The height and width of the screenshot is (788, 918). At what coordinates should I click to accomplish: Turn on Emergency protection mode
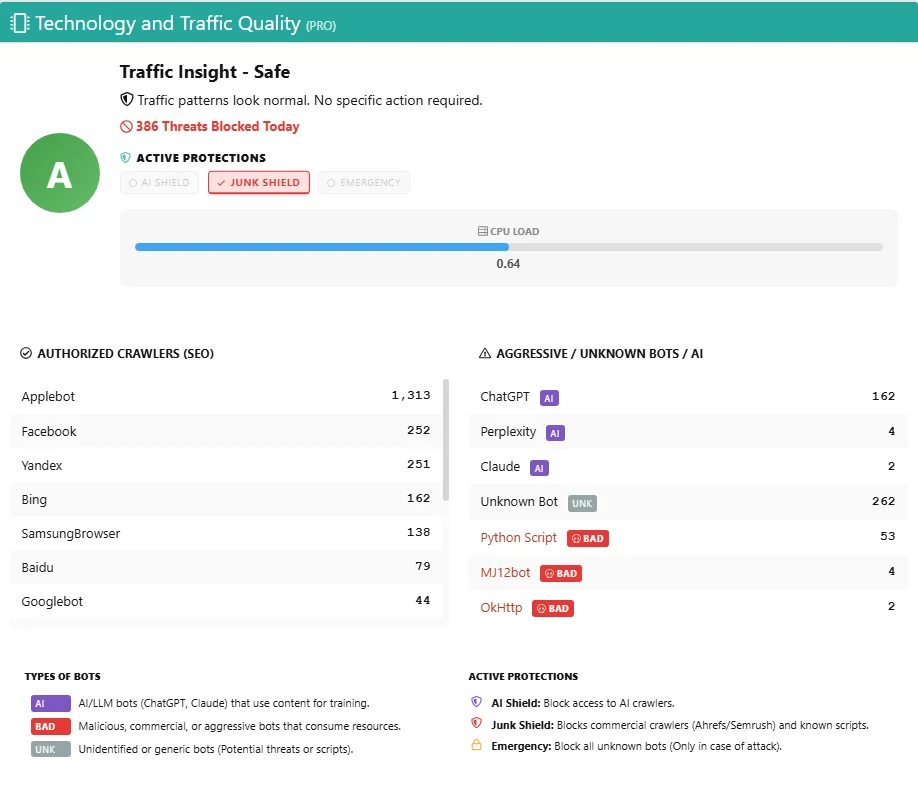tap(364, 183)
